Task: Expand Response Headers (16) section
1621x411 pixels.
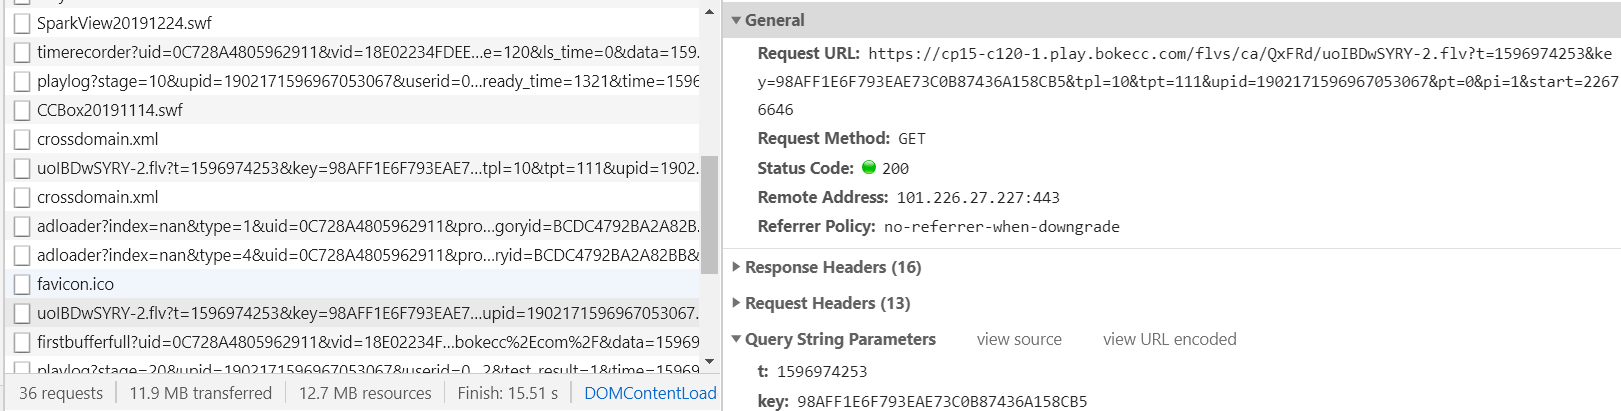Action: 737,267
